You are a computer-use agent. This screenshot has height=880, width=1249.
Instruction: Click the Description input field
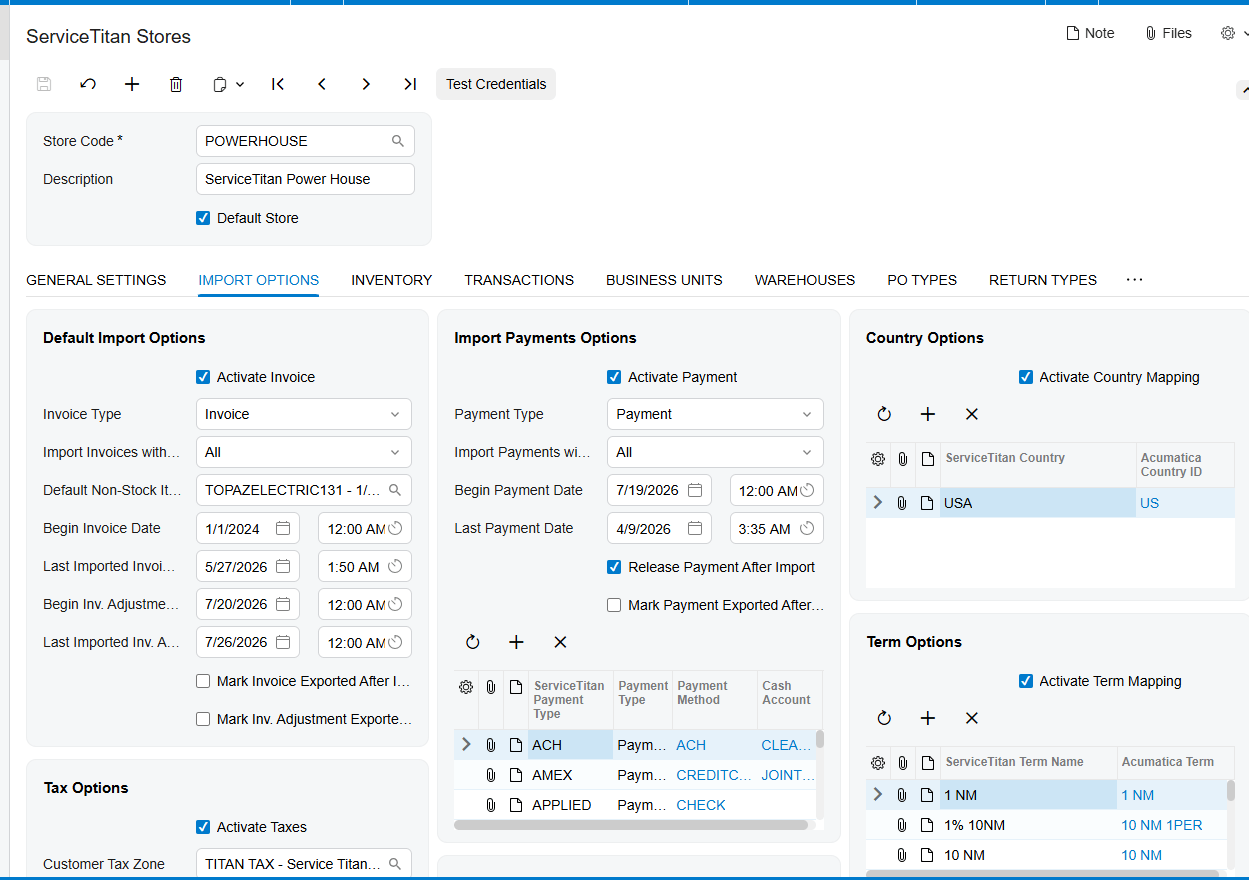point(305,179)
